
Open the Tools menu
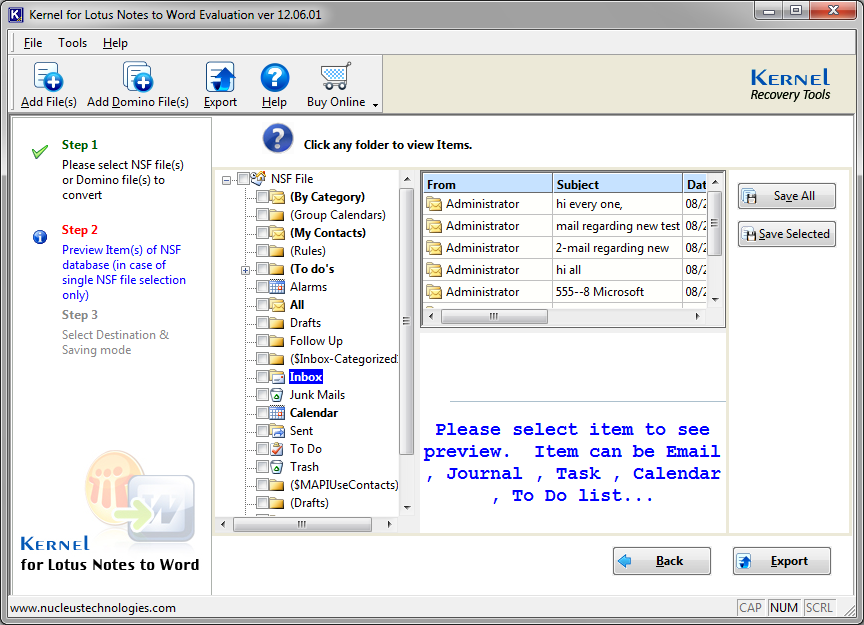[73, 43]
